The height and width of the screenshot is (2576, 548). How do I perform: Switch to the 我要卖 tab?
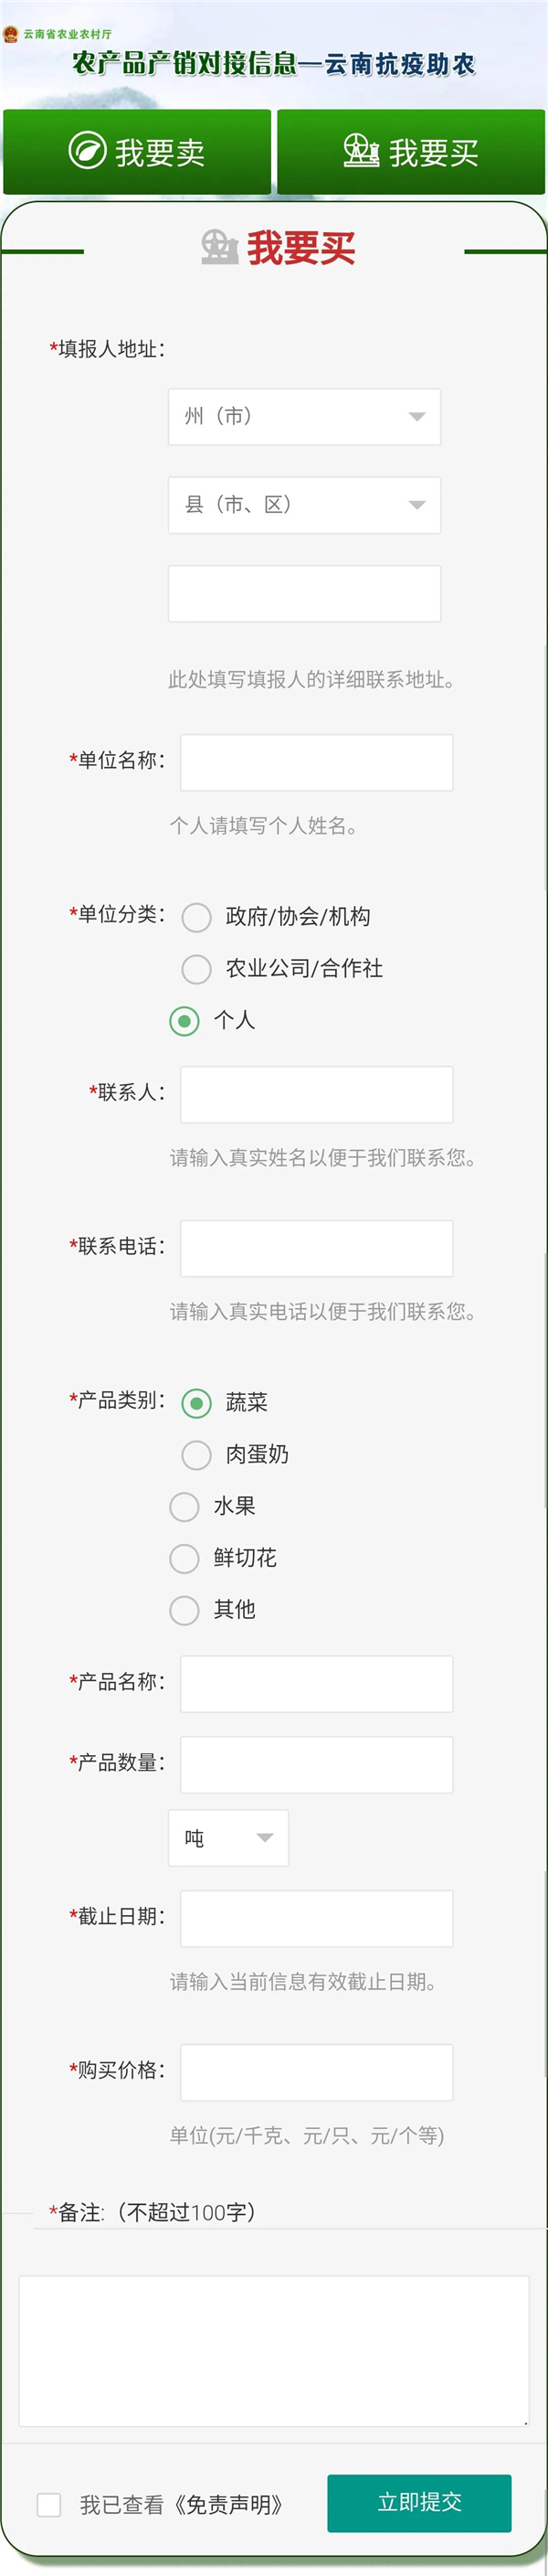137,152
